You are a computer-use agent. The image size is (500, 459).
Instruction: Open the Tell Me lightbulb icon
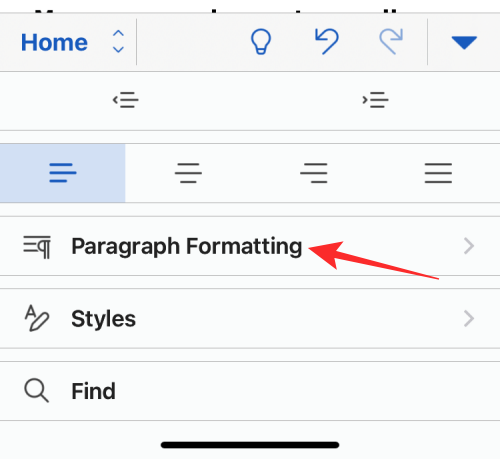[261, 42]
